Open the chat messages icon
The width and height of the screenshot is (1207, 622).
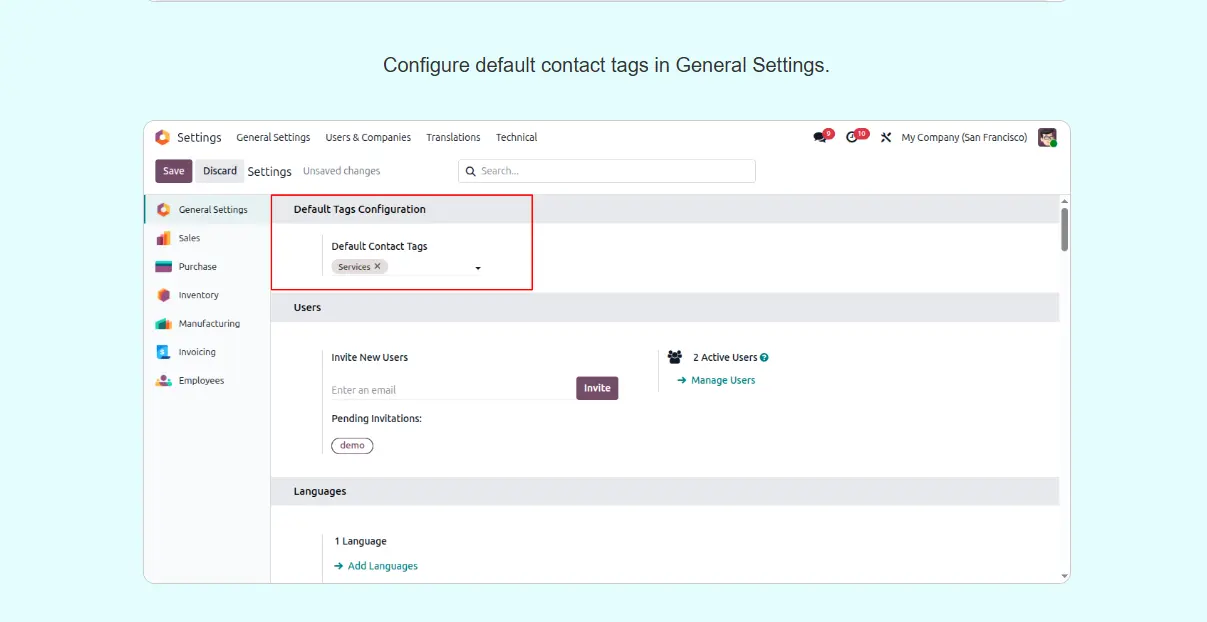pyautogui.click(x=820, y=137)
